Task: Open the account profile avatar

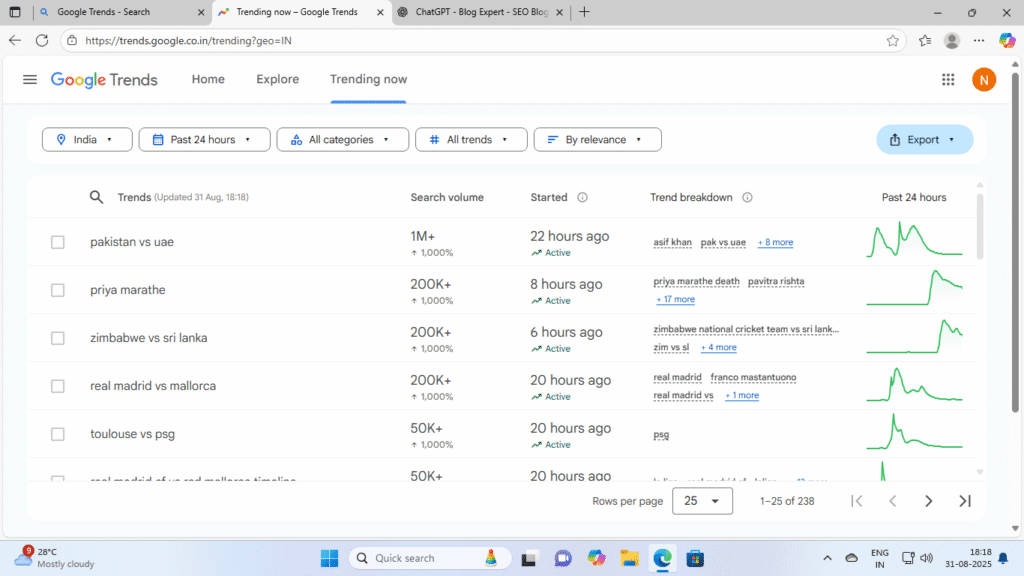Action: pos(984,80)
